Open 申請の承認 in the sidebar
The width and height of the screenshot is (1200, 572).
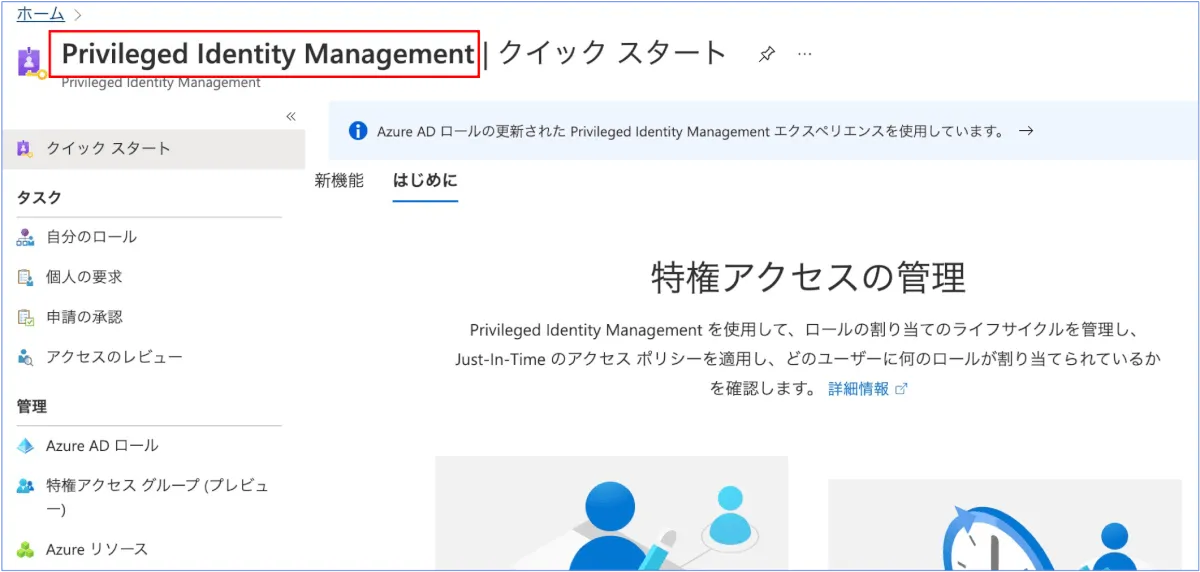(x=84, y=317)
